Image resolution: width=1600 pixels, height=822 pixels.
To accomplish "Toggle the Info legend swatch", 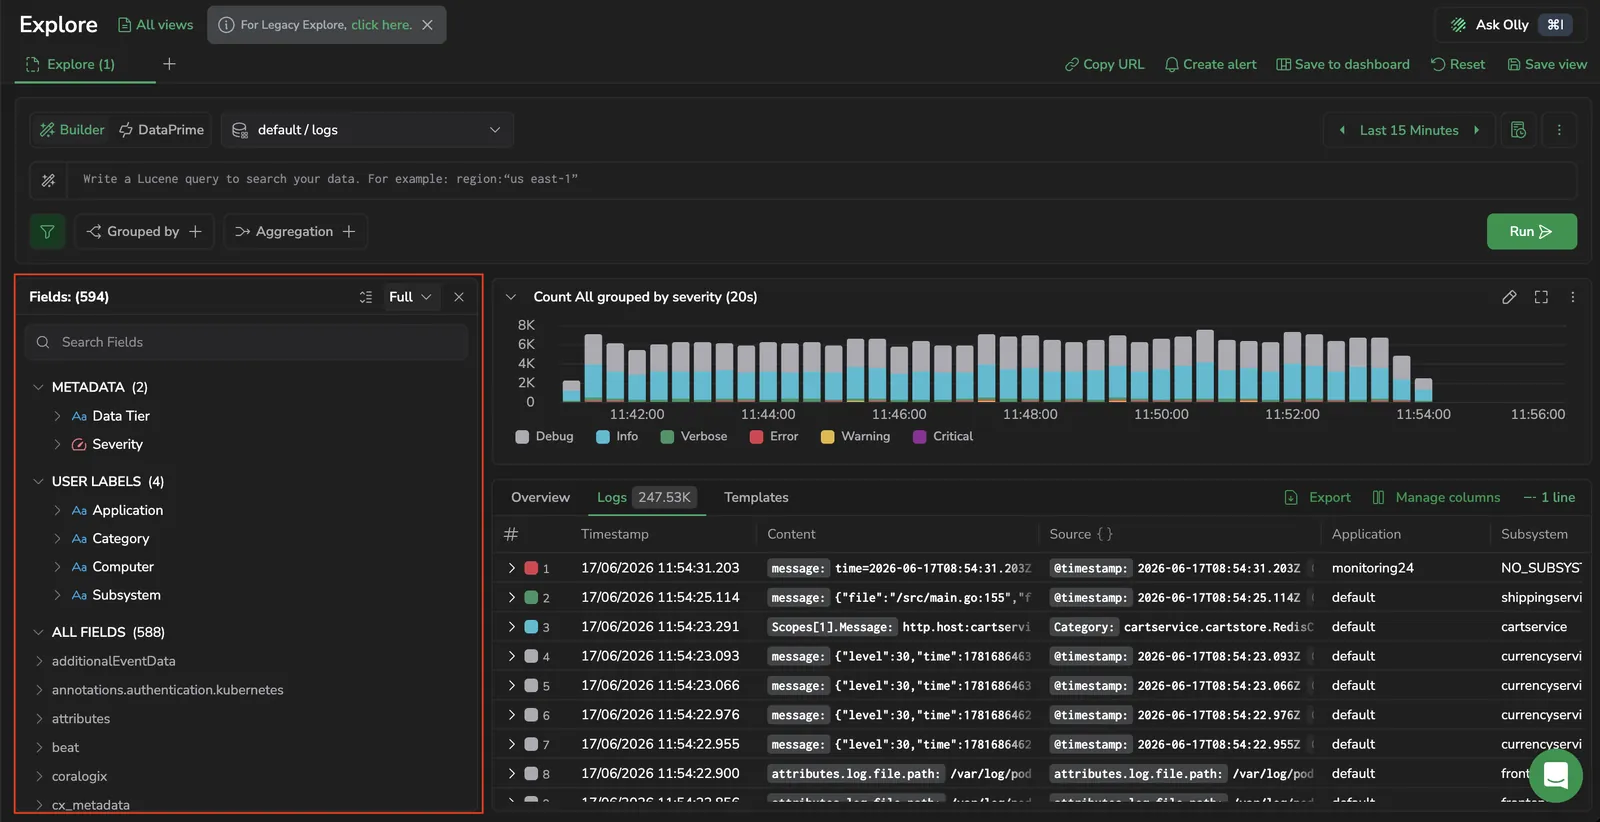I will 603,437.
